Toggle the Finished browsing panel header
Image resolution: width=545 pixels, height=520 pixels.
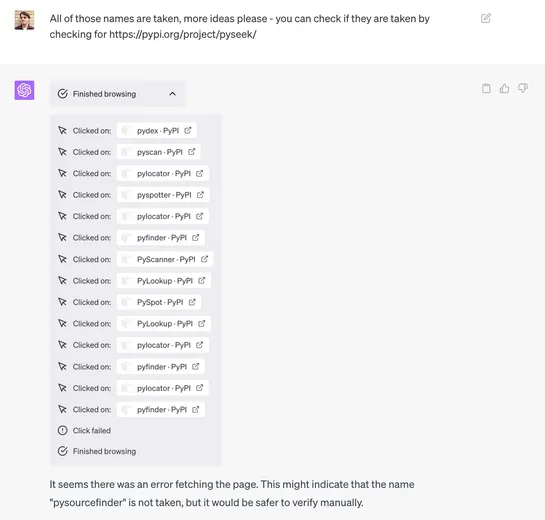point(117,94)
